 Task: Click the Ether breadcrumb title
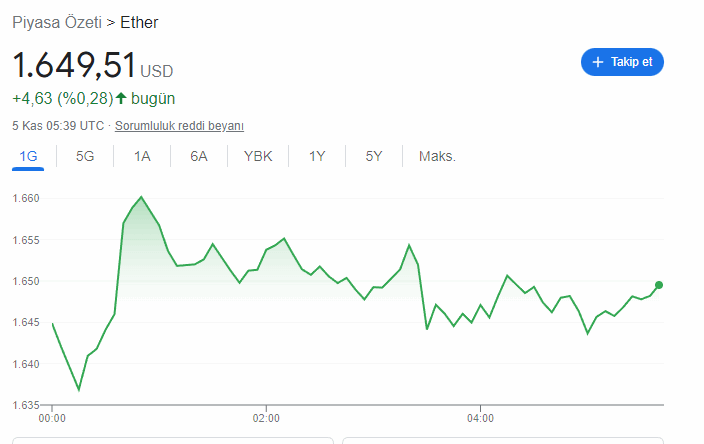coord(139,22)
